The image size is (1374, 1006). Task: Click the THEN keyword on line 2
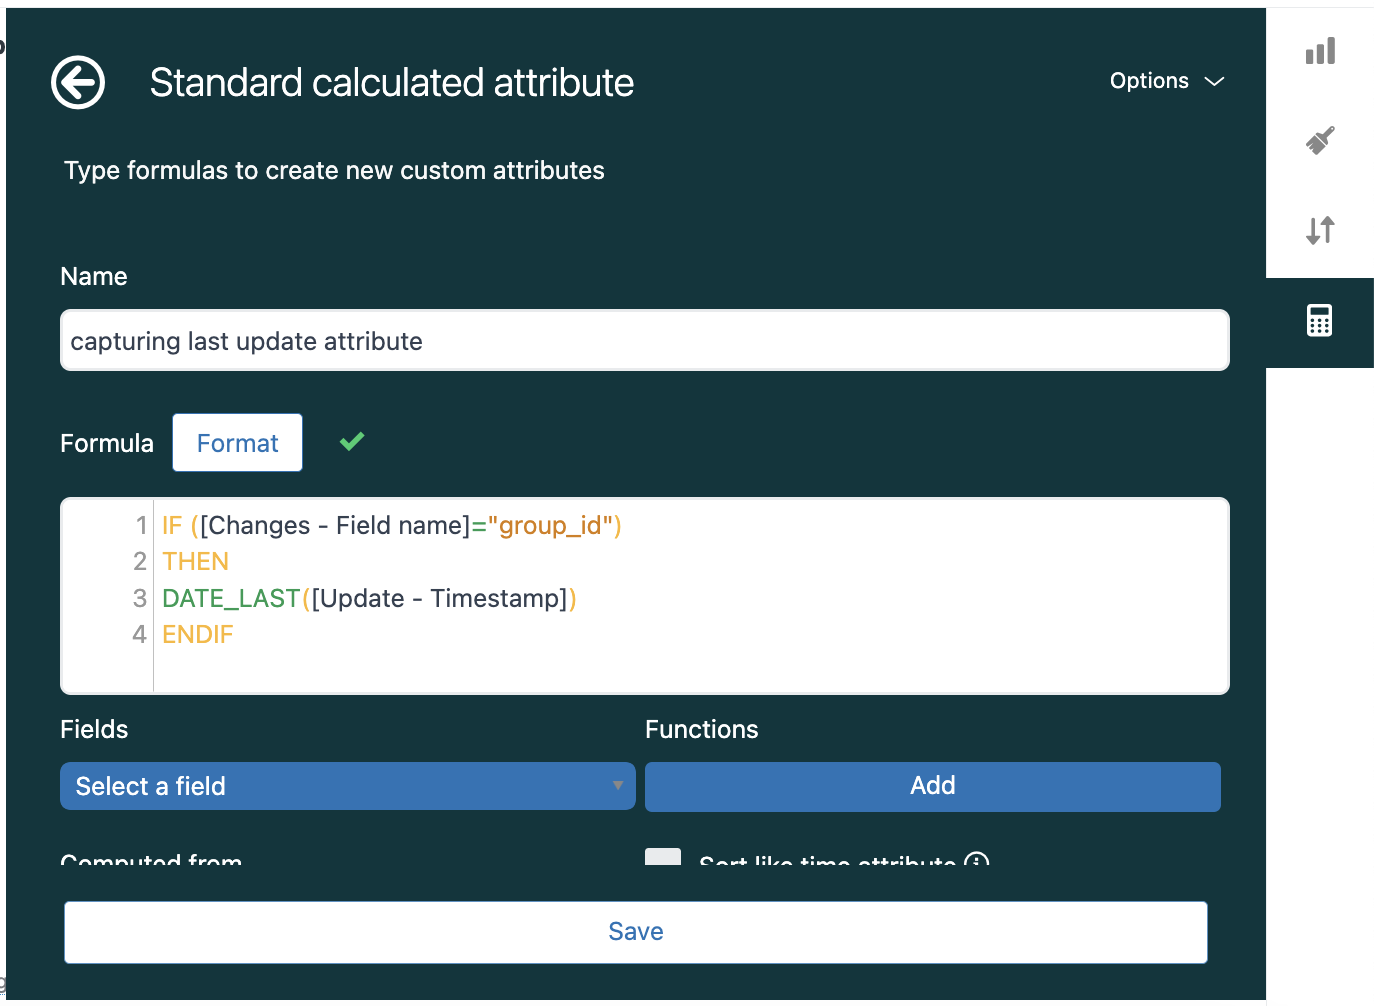click(196, 562)
